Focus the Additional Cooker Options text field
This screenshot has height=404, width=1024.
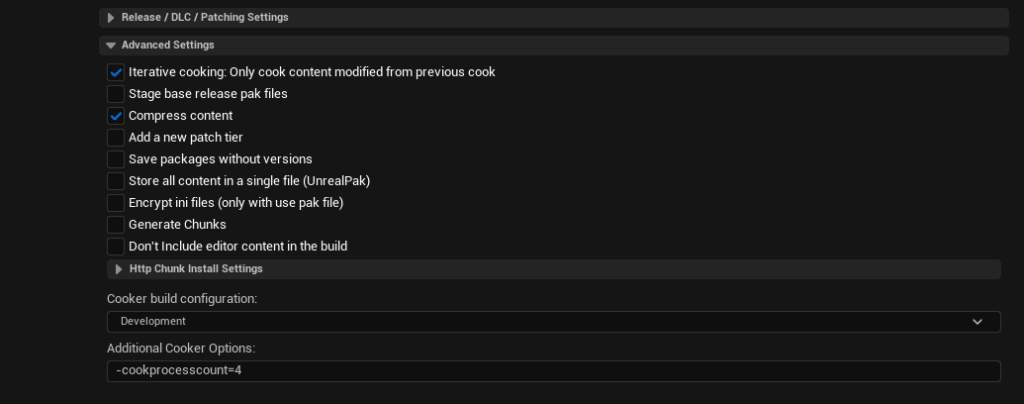point(554,371)
